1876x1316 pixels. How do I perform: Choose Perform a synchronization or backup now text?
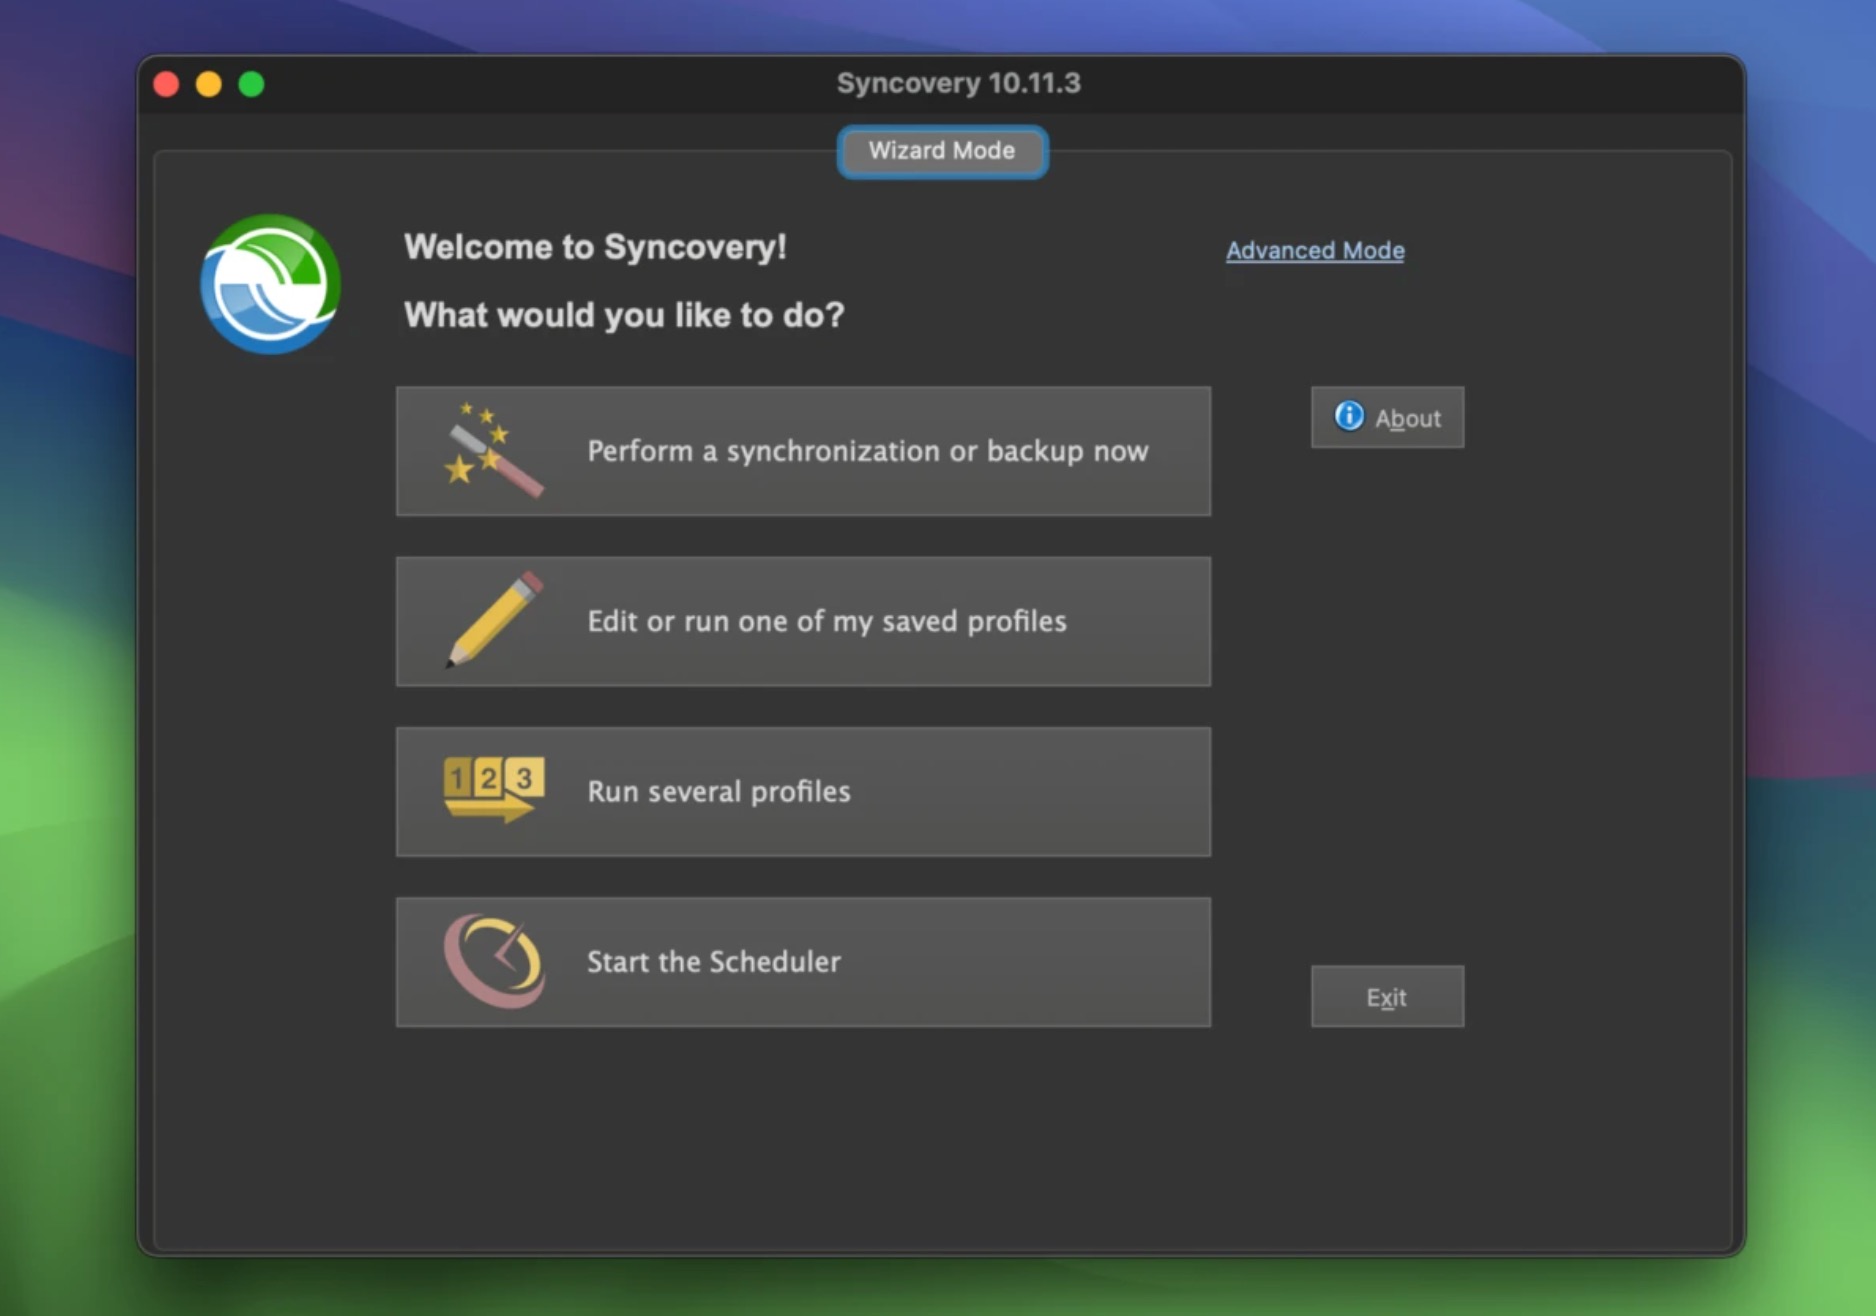click(x=867, y=451)
